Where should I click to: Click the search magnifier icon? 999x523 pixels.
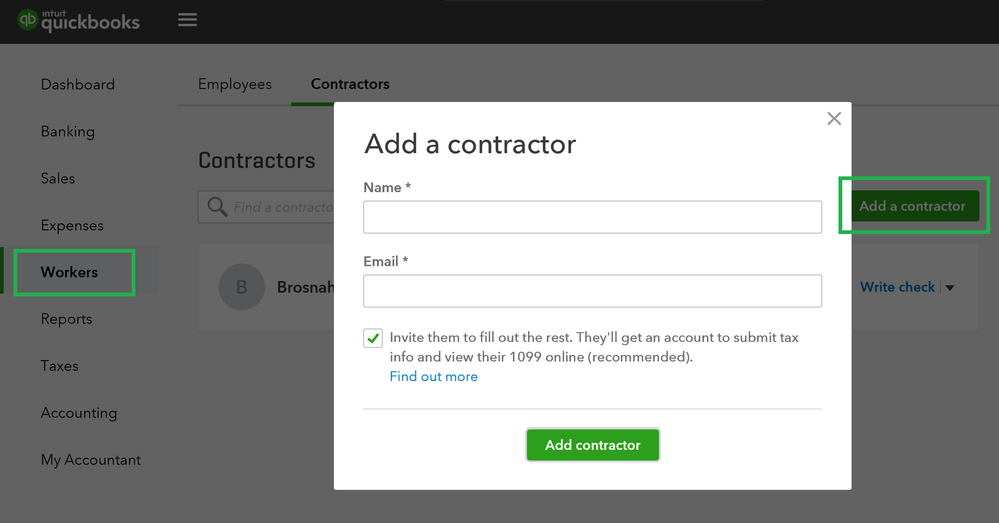coord(217,207)
